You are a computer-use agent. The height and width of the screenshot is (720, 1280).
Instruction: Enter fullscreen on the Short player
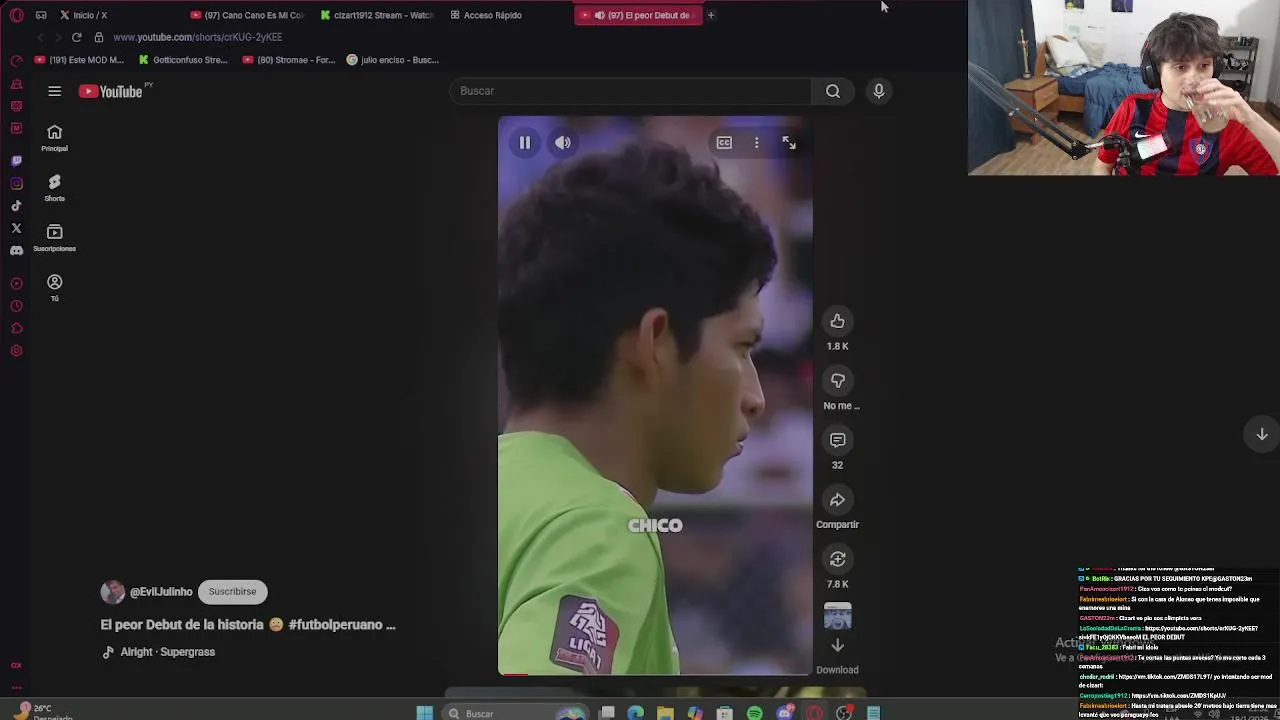[789, 143]
